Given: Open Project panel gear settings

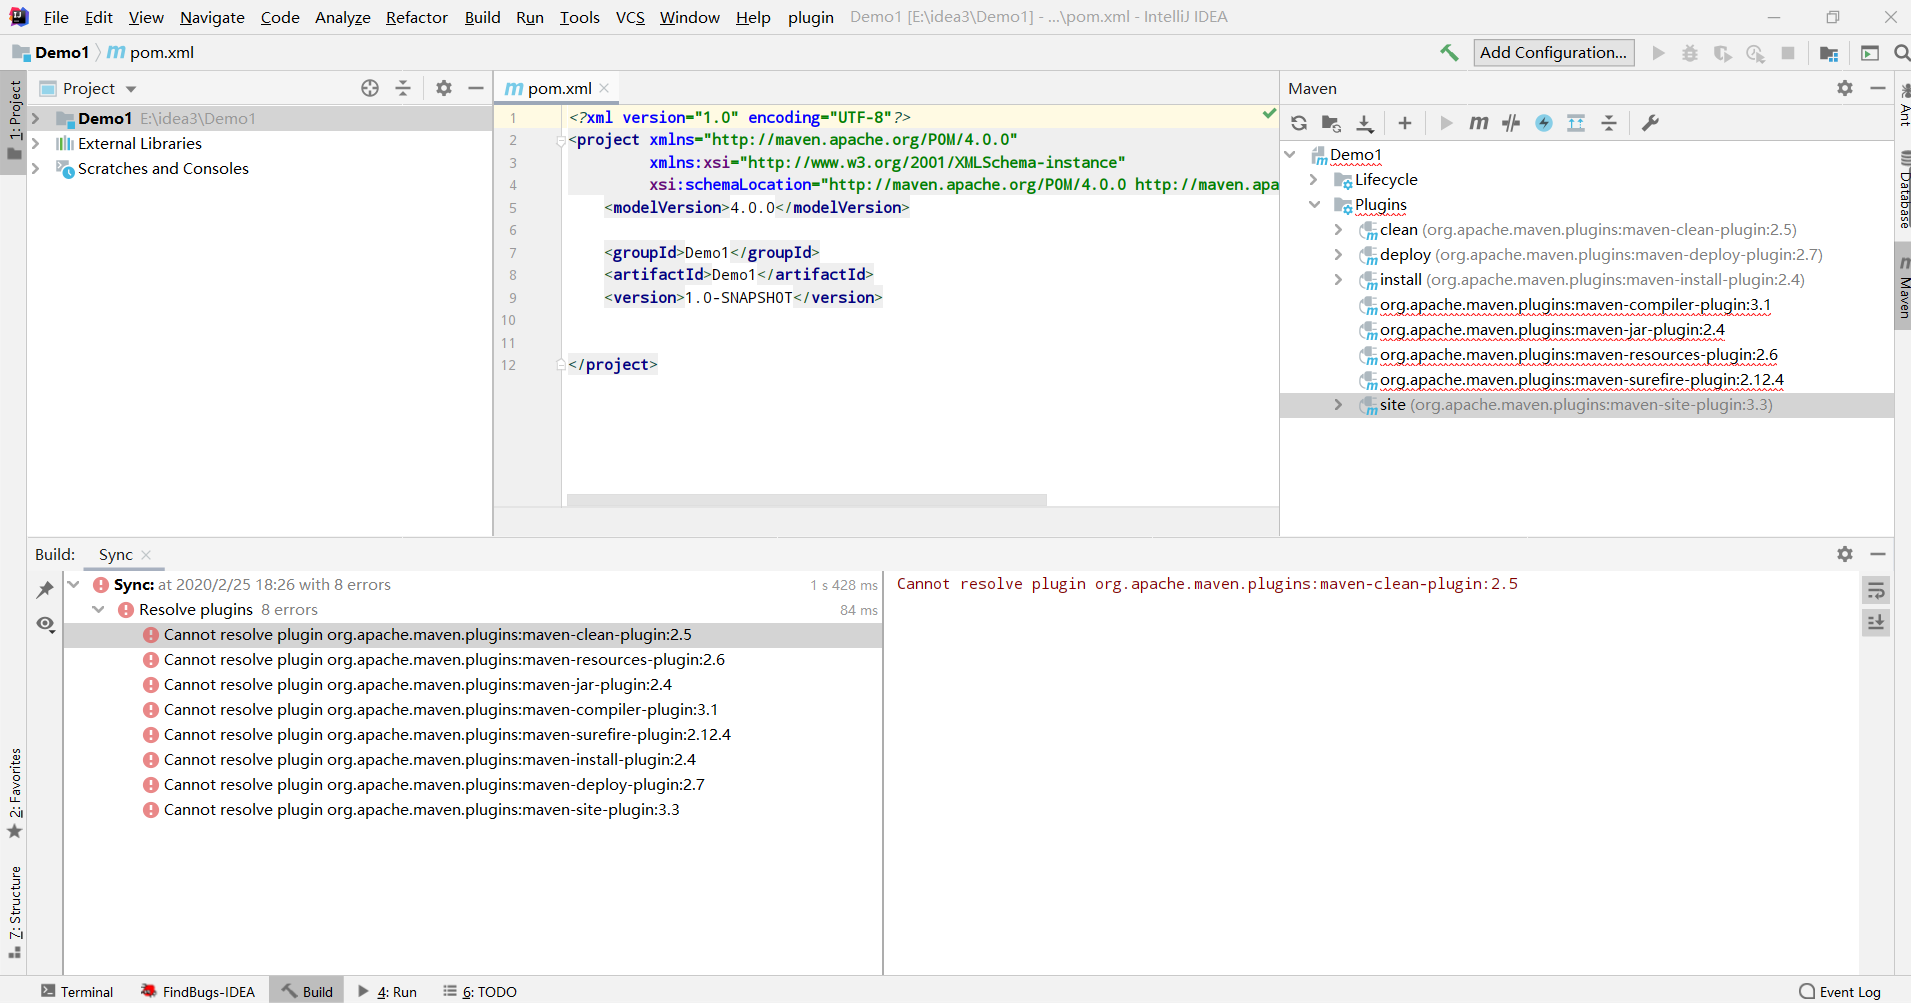Looking at the screenshot, I should pos(444,88).
